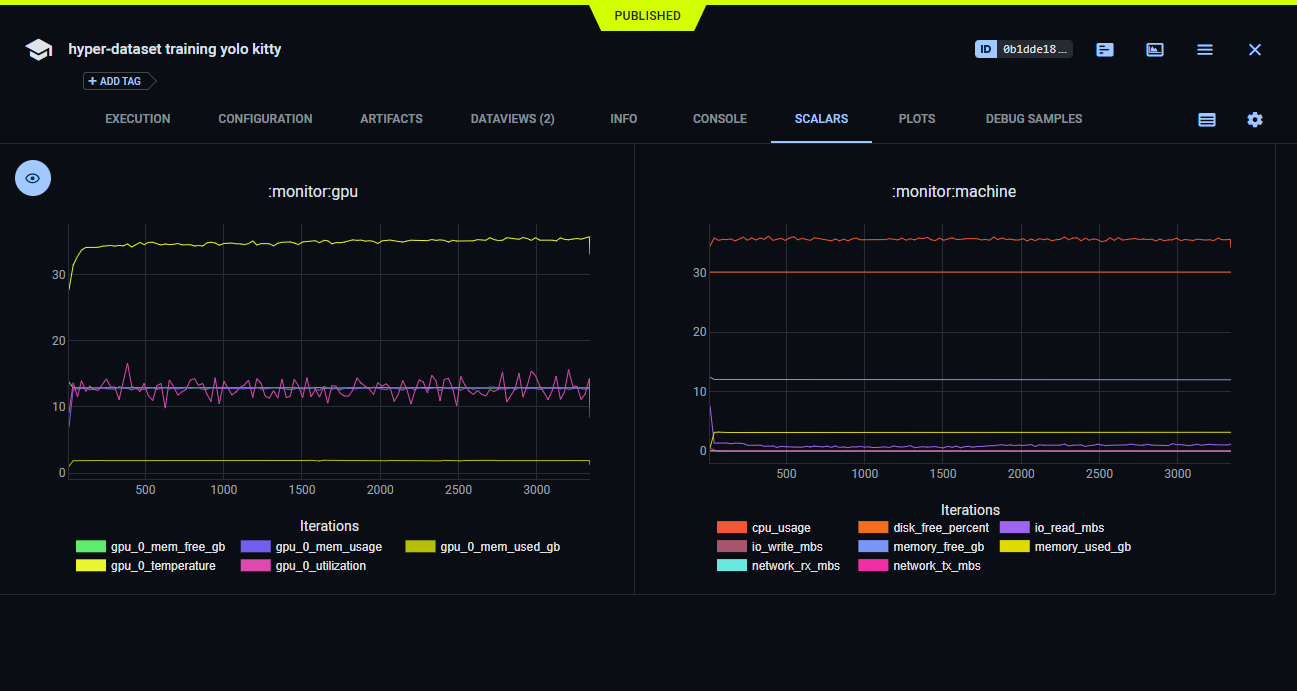View the EXECUTION tab
Image resolution: width=1297 pixels, height=691 pixels.
click(137, 119)
